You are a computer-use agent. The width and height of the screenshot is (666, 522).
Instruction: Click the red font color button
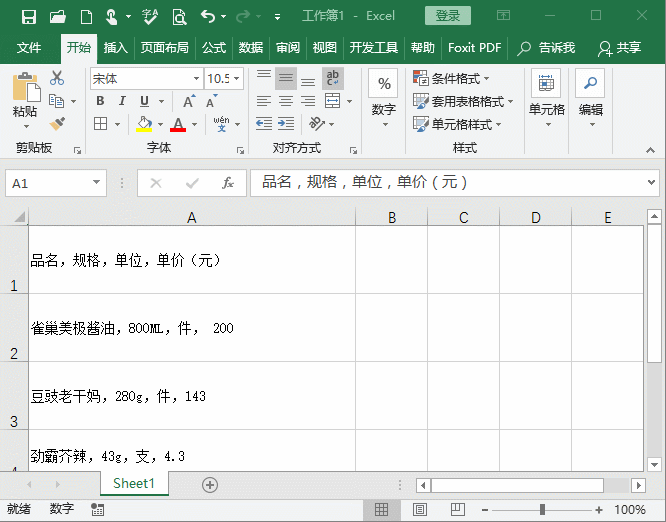pyautogui.click(x=178, y=124)
